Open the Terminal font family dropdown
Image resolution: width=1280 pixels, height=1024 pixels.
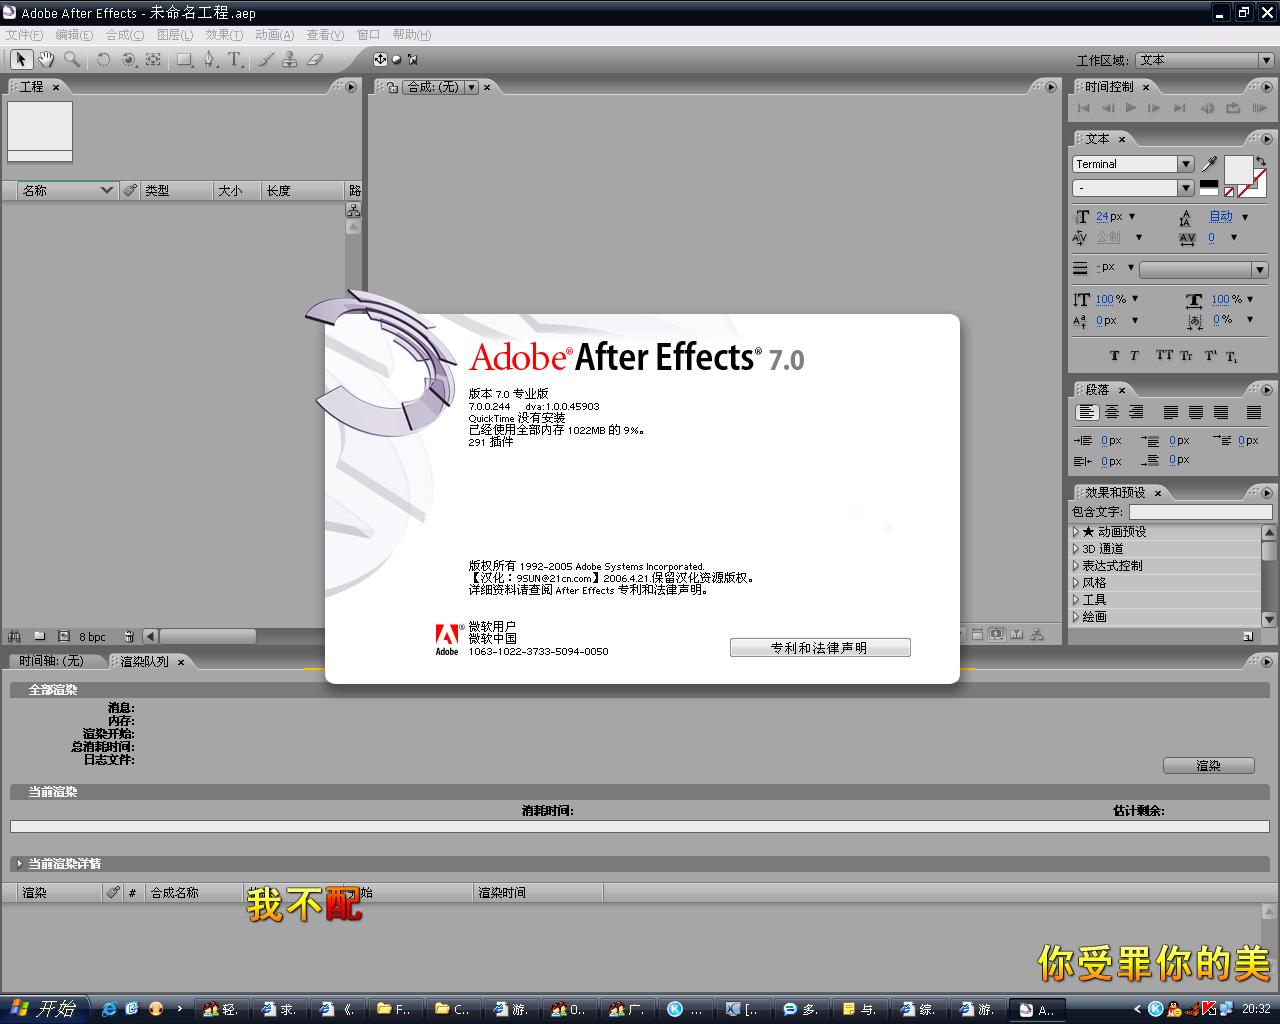pos(1186,164)
